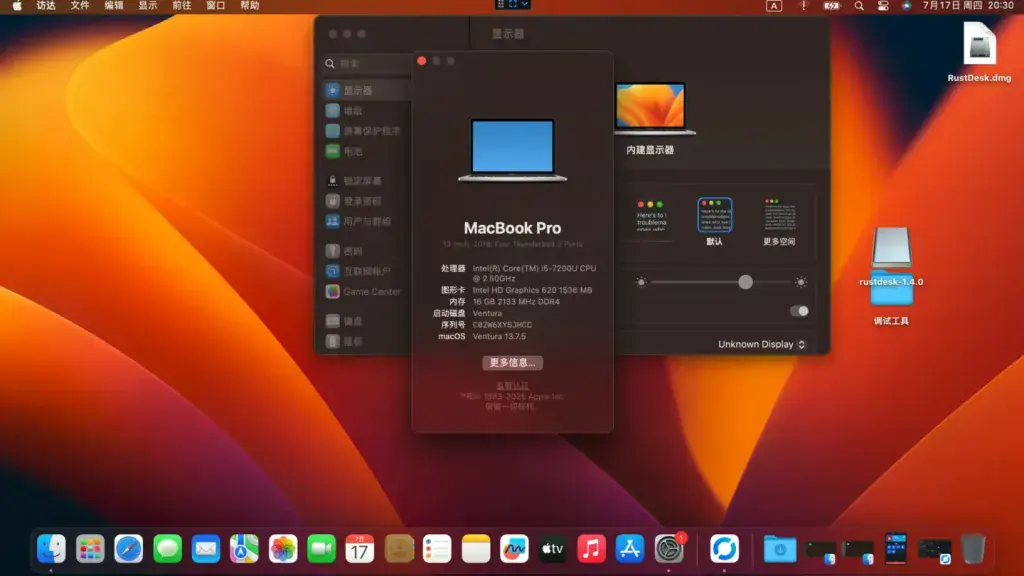
Task: Open RustDesk app in the Dock
Action: [724, 549]
